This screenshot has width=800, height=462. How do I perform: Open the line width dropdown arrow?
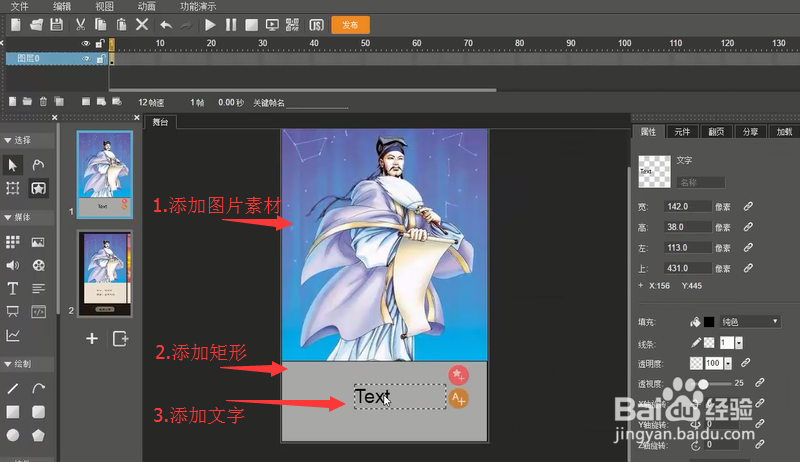pyautogui.click(x=739, y=343)
